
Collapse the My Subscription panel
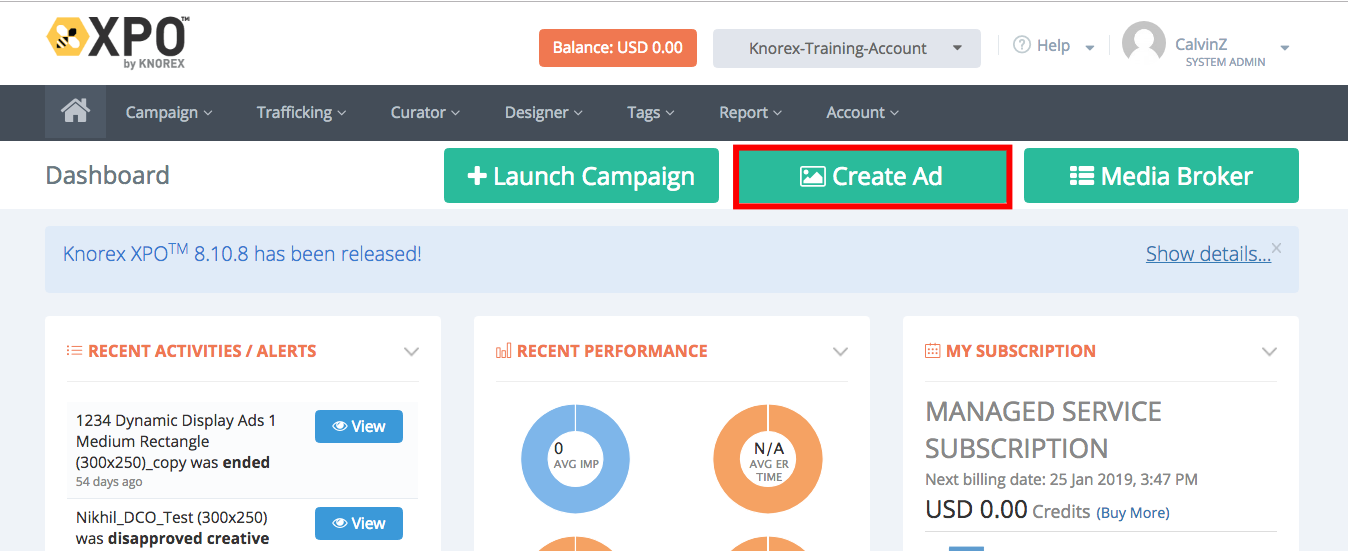click(1269, 352)
